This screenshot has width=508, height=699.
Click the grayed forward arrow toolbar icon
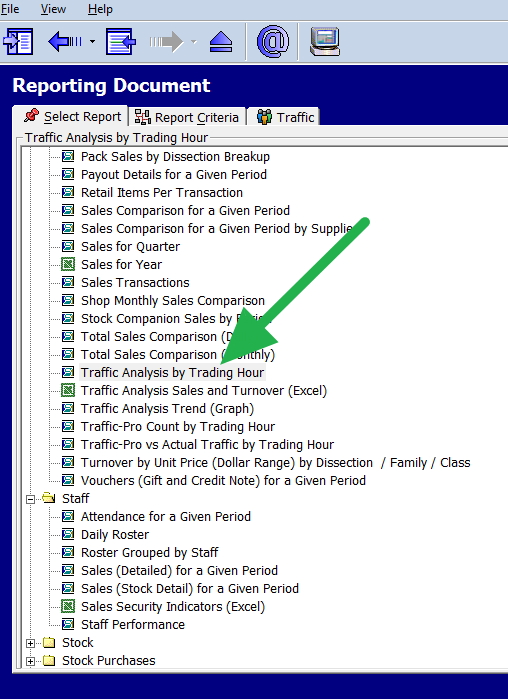tap(166, 42)
